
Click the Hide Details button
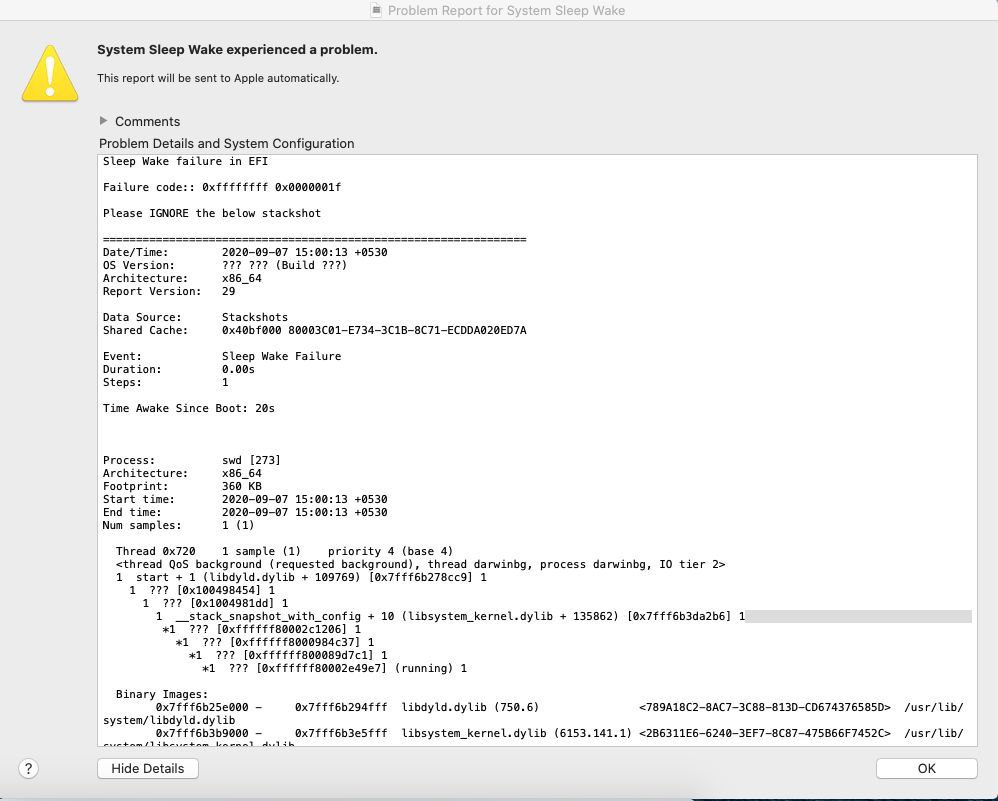coord(148,769)
